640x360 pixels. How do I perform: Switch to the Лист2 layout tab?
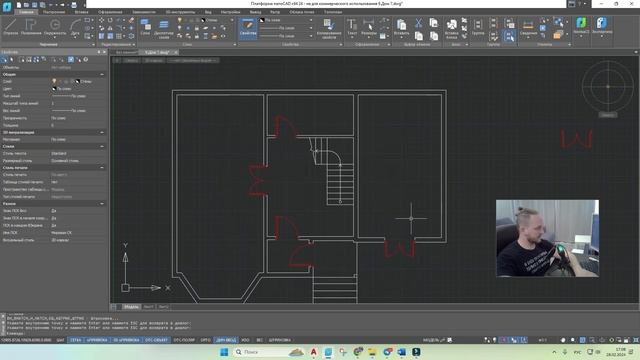164,307
